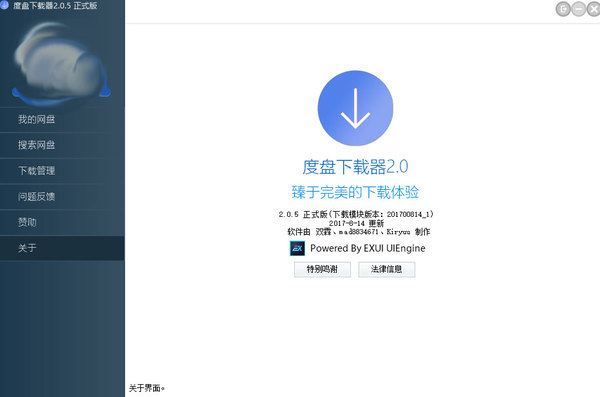Click the logout icon button at top right
600x397 pixels.
(x=563, y=9)
